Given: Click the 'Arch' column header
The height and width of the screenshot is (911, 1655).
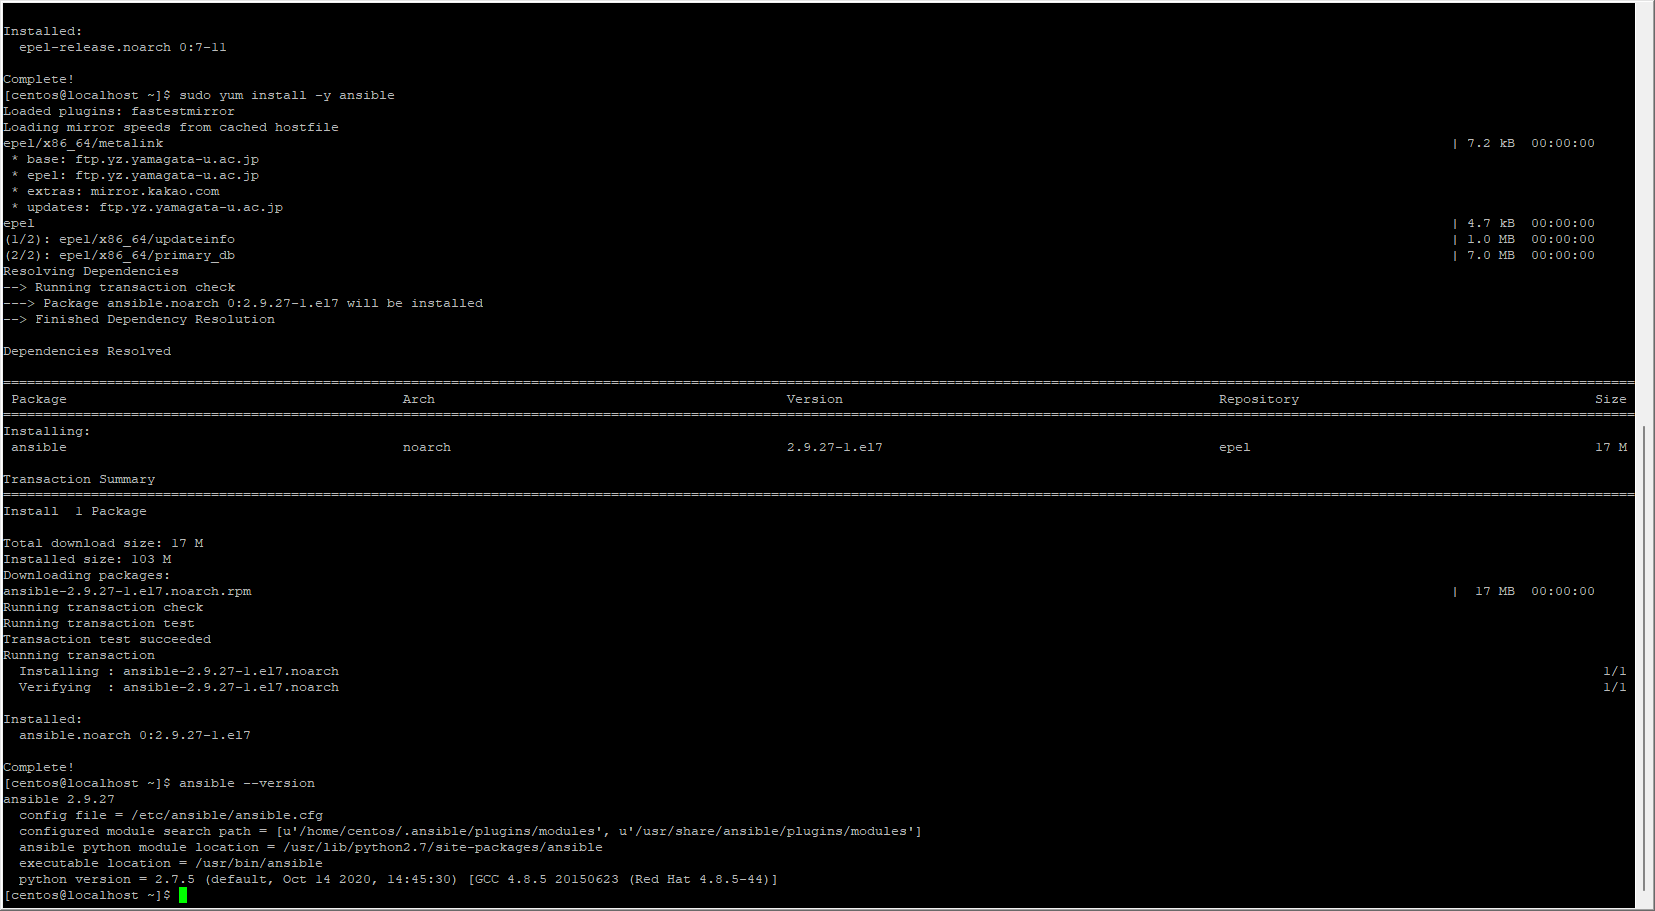Looking at the screenshot, I should (x=419, y=399).
